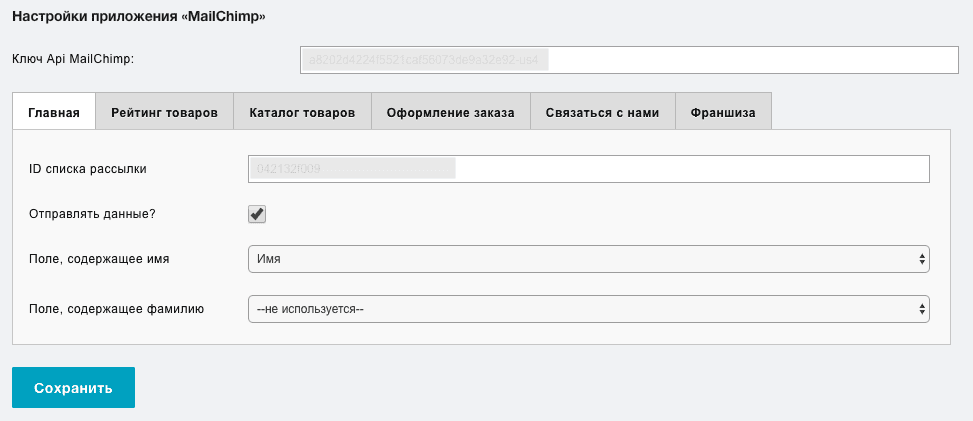The height and width of the screenshot is (421, 973).
Task: Switch to the Франшиза tab
Action: pos(723,113)
